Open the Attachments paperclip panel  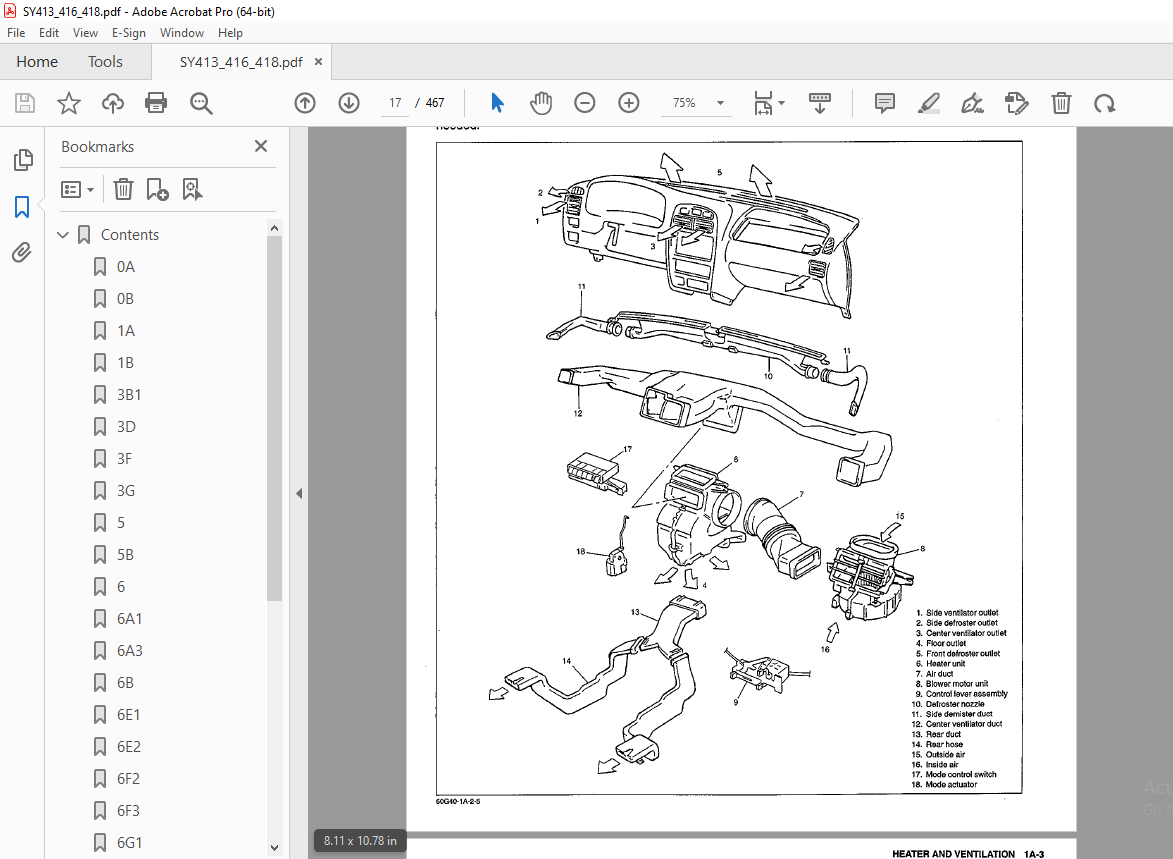click(x=22, y=253)
